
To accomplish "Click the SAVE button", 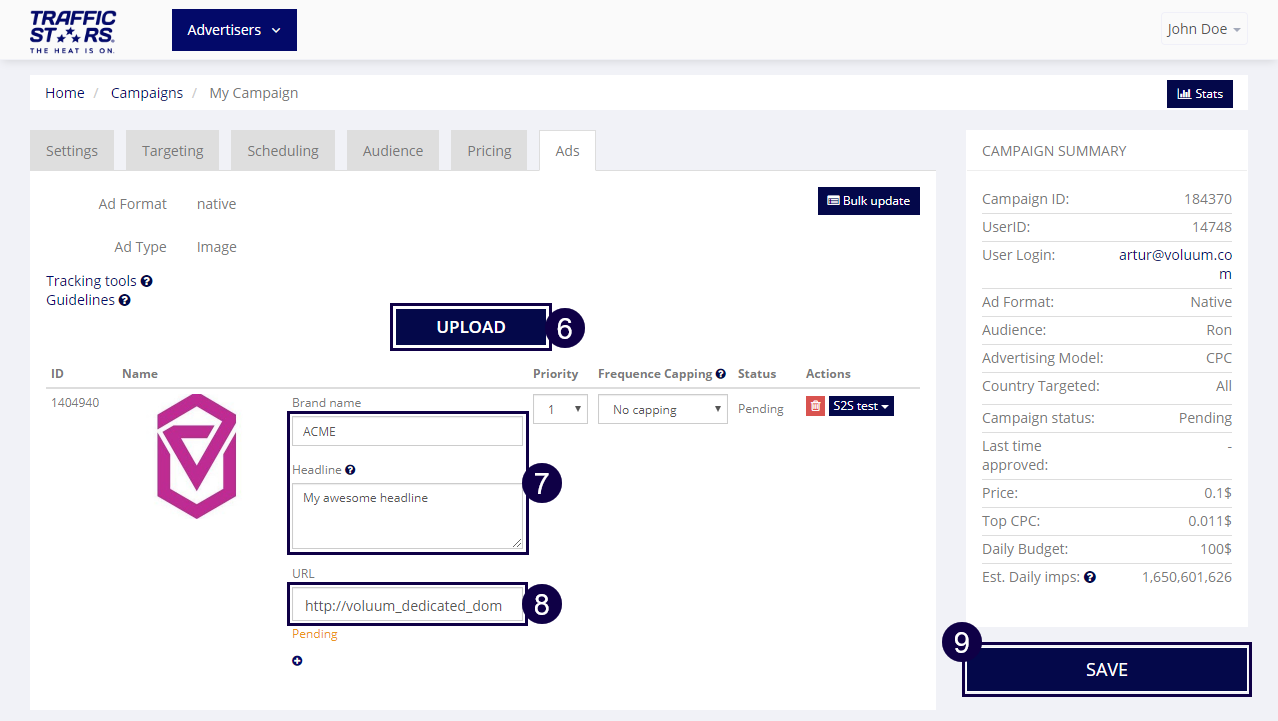I will [1106, 670].
